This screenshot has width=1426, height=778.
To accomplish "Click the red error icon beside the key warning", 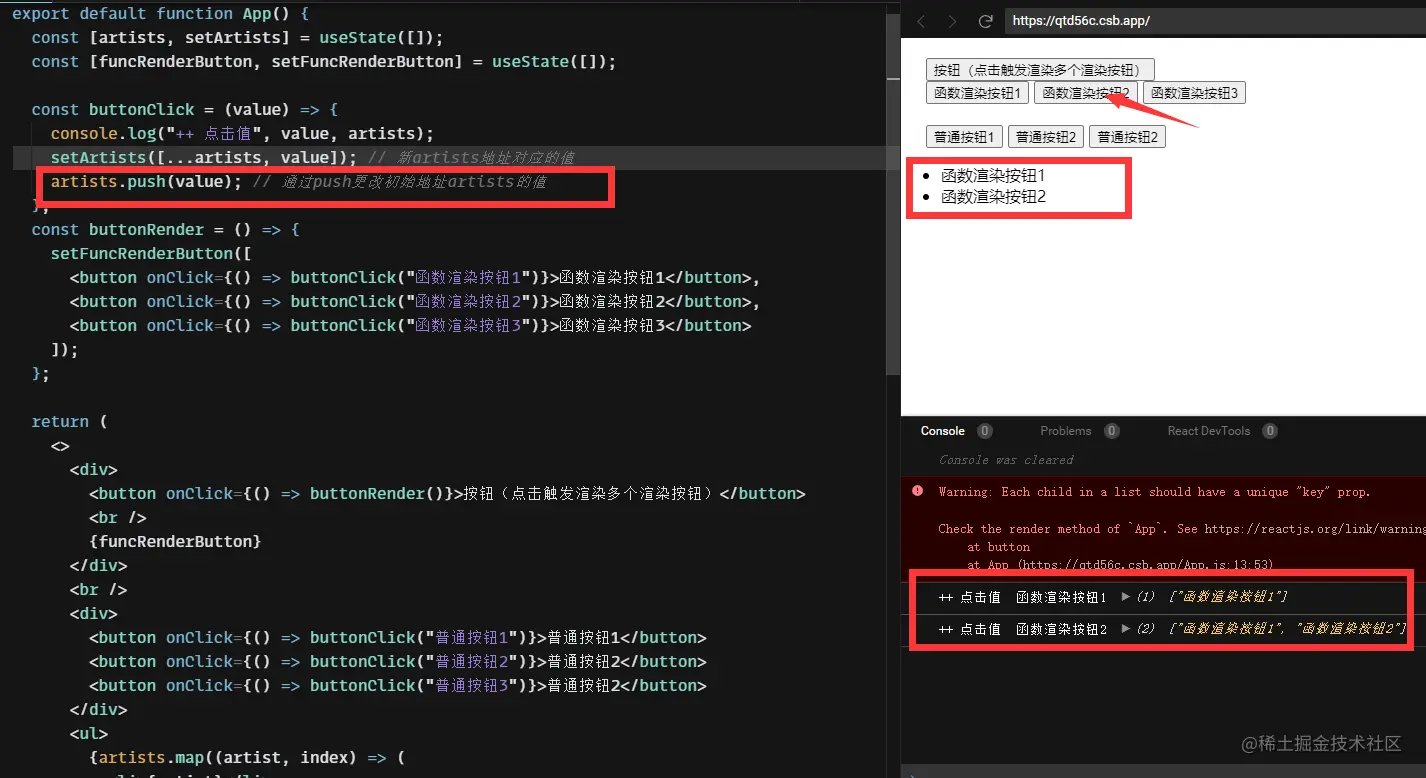I will [x=917, y=491].
